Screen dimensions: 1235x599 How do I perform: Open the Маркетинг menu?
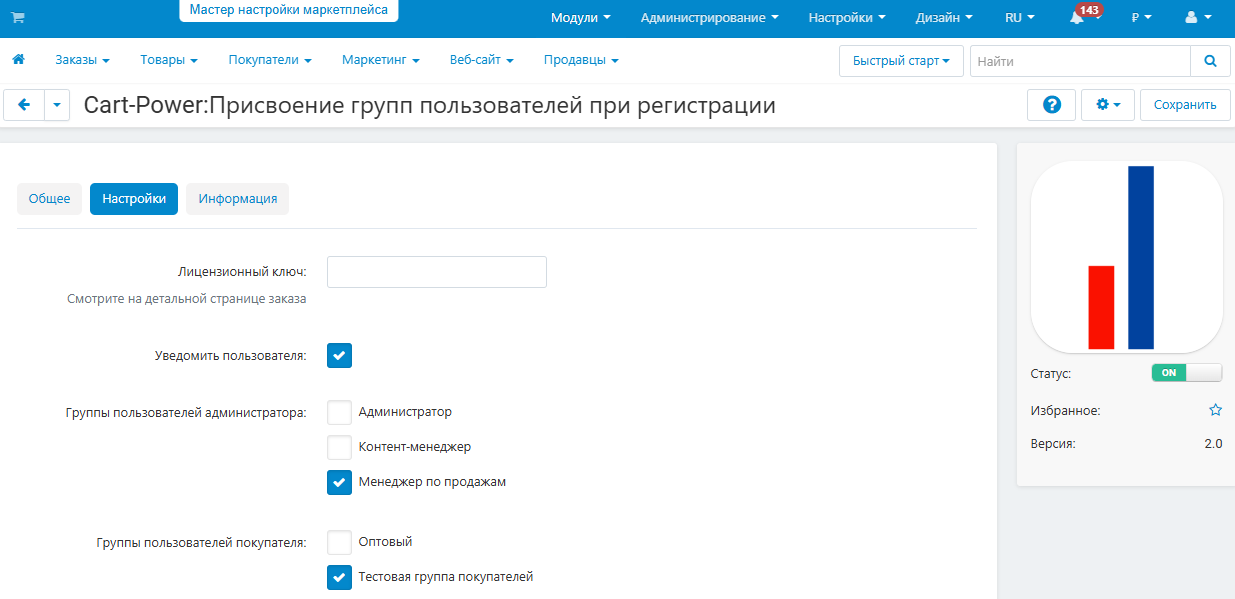(380, 60)
